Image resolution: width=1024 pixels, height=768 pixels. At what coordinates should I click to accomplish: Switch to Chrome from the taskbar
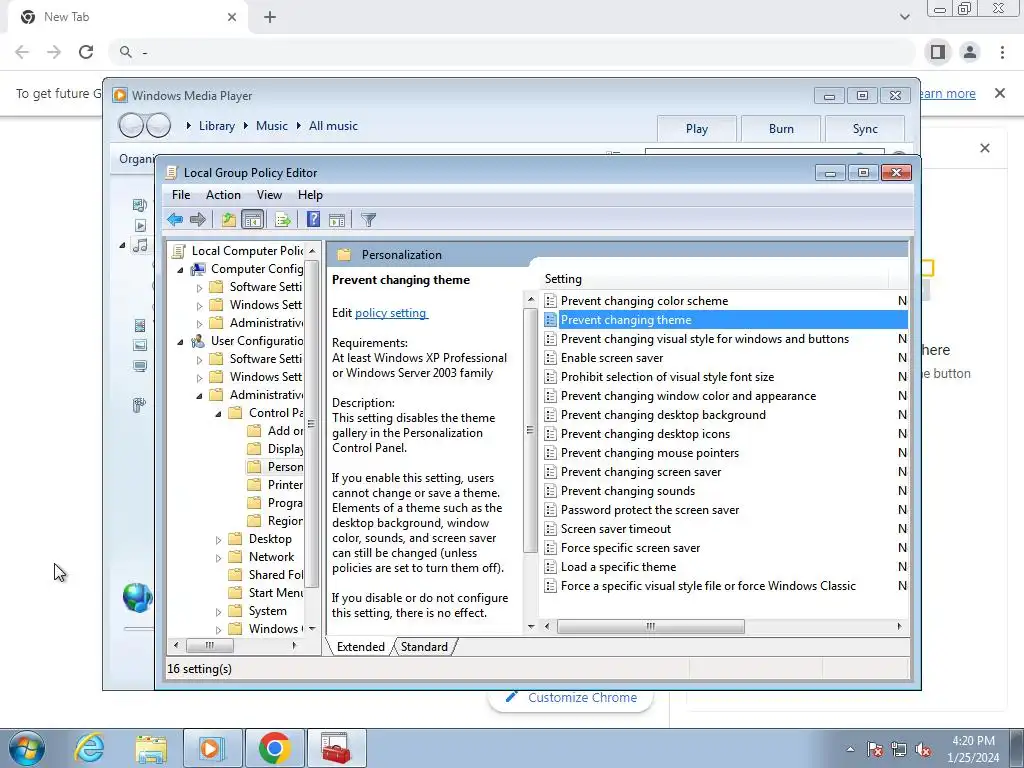[x=275, y=748]
